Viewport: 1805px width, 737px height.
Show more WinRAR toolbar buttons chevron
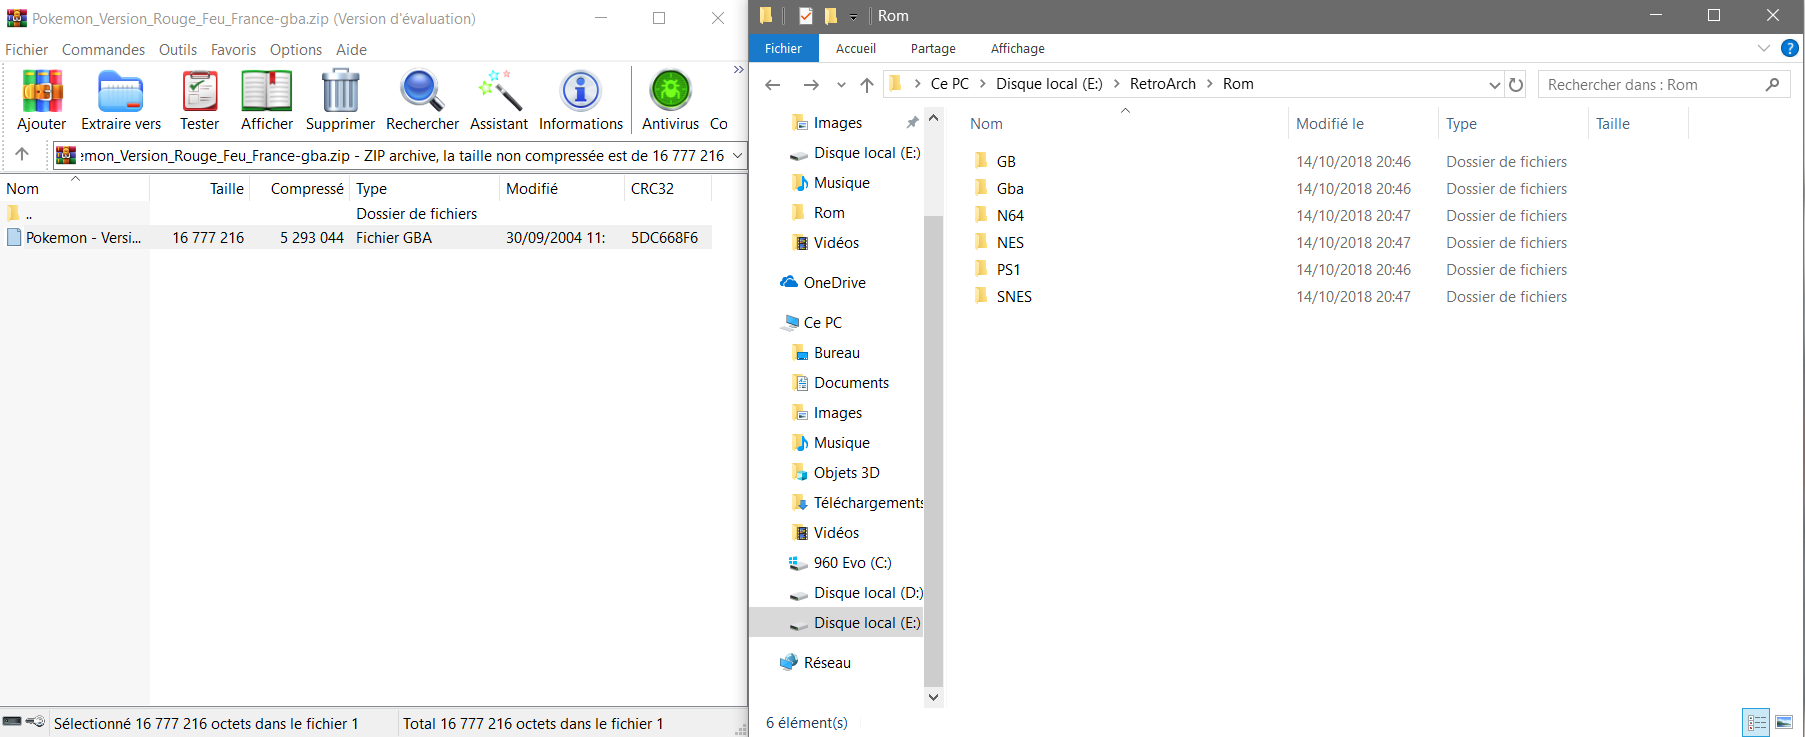click(739, 70)
